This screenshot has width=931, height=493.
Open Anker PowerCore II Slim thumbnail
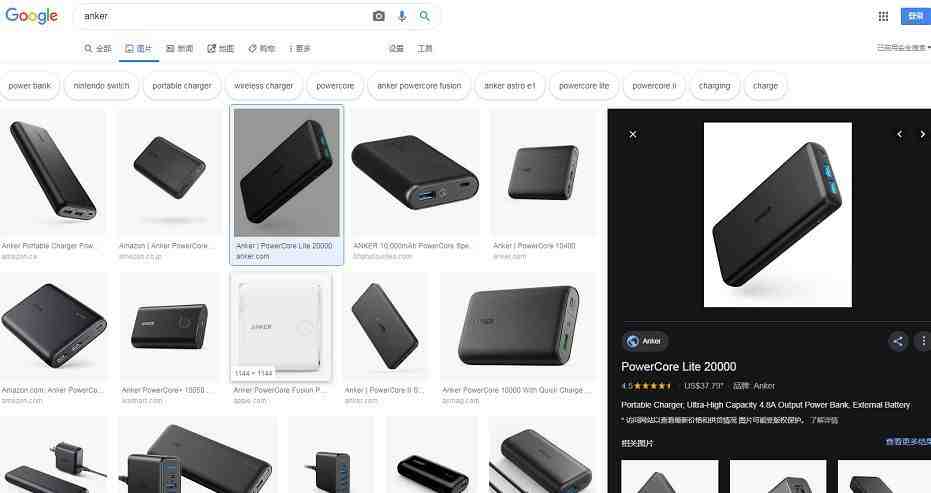[385, 326]
